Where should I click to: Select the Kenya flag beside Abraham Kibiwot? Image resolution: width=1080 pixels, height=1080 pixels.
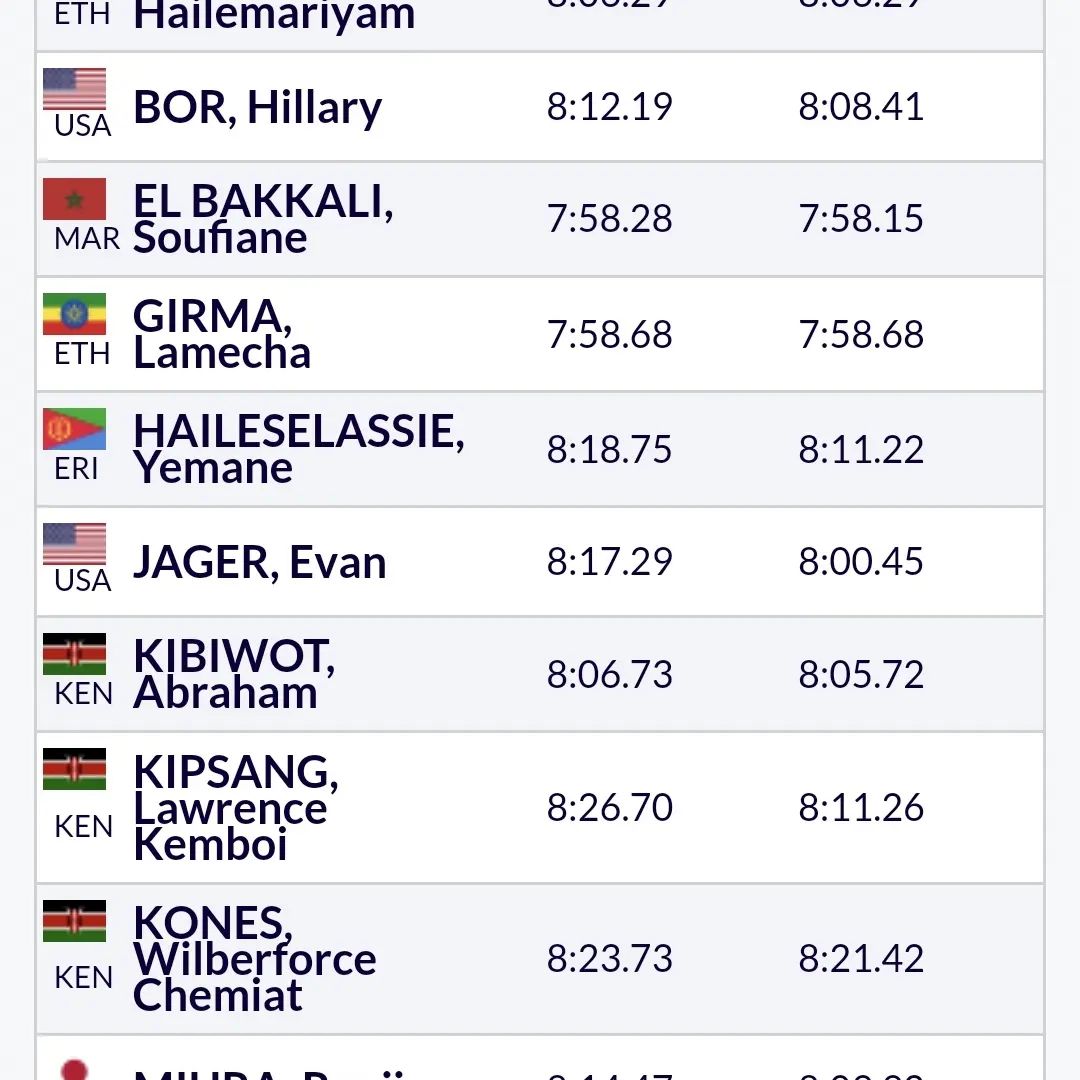[74, 655]
